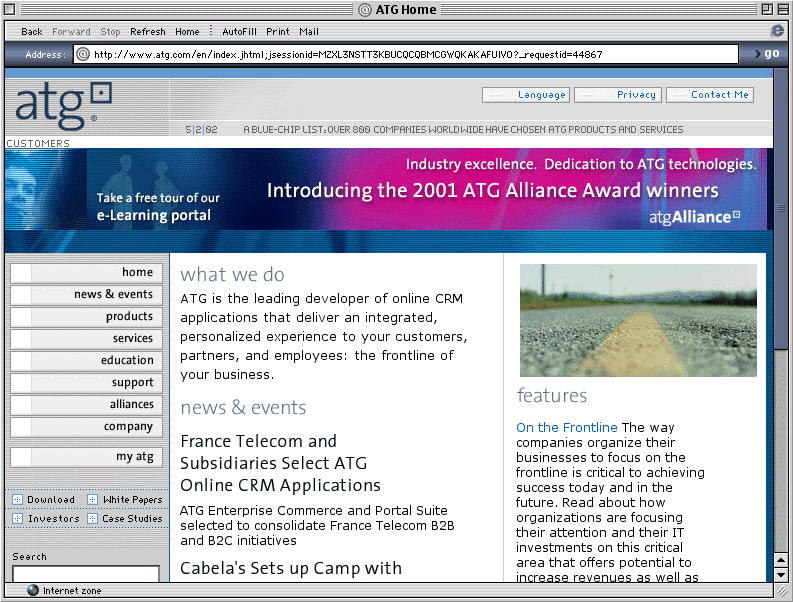Click the Internet zone globe icon
This screenshot has height=602, width=793.
click(33, 590)
